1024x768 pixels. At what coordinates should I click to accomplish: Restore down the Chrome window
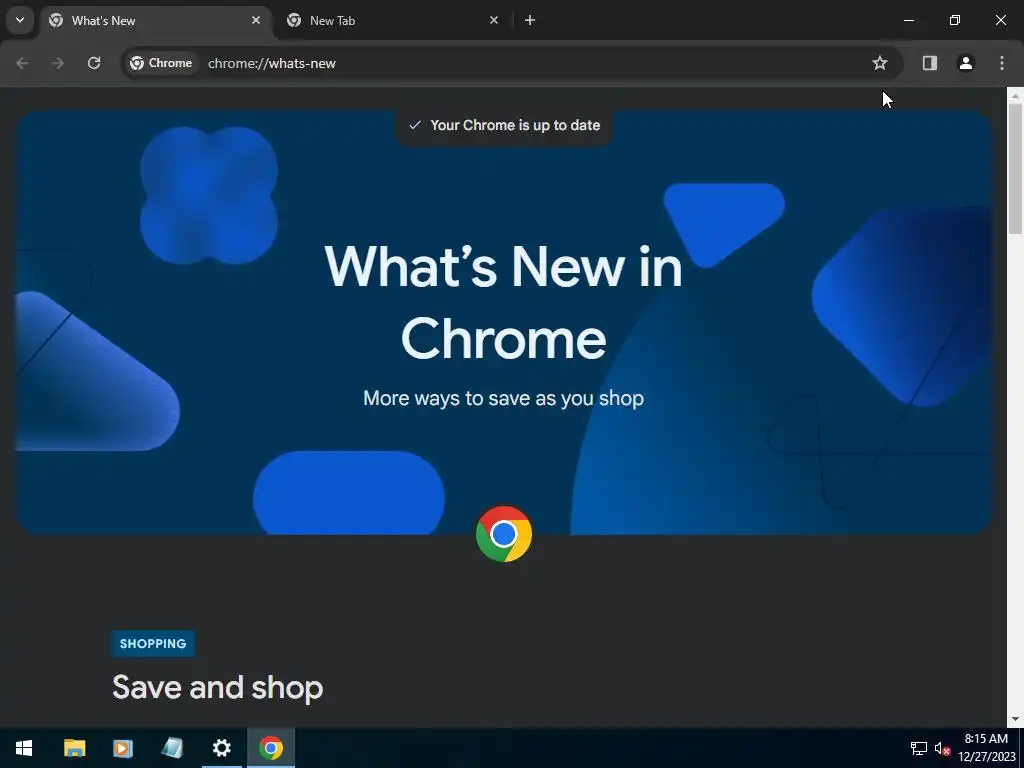(x=955, y=20)
